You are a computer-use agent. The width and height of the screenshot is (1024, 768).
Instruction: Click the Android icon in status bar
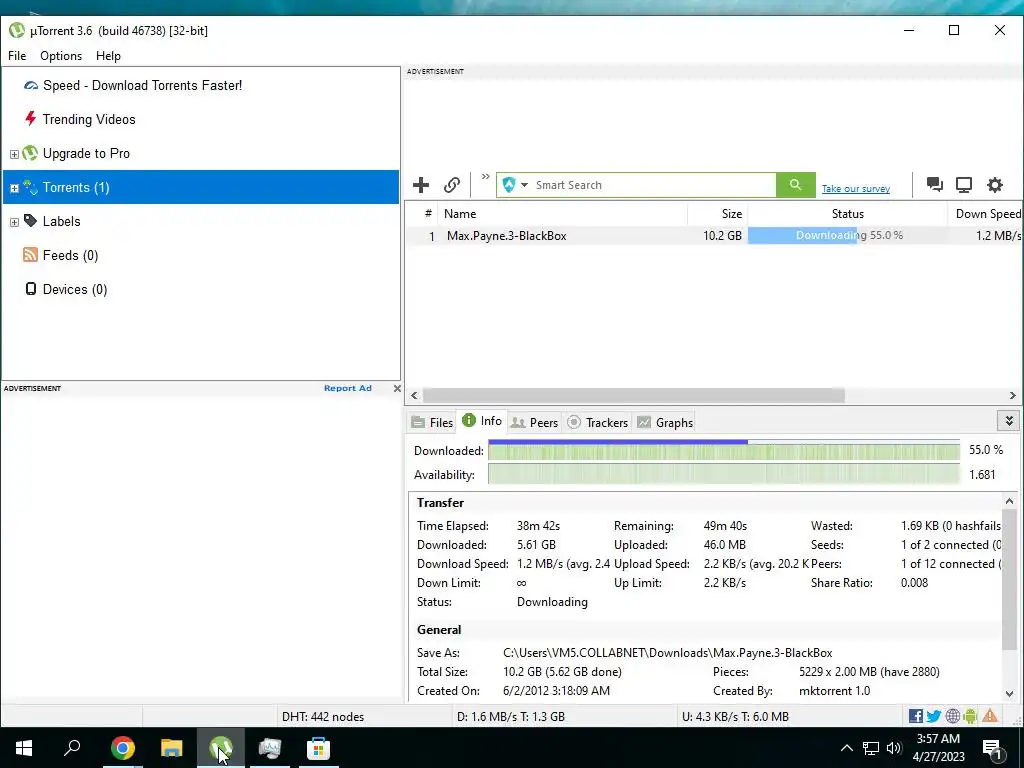(x=970, y=716)
